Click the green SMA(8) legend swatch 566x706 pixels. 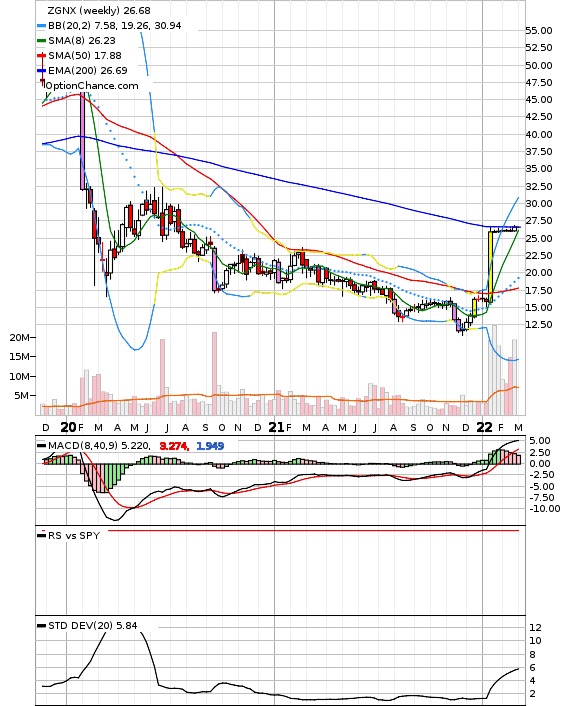coord(41,41)
